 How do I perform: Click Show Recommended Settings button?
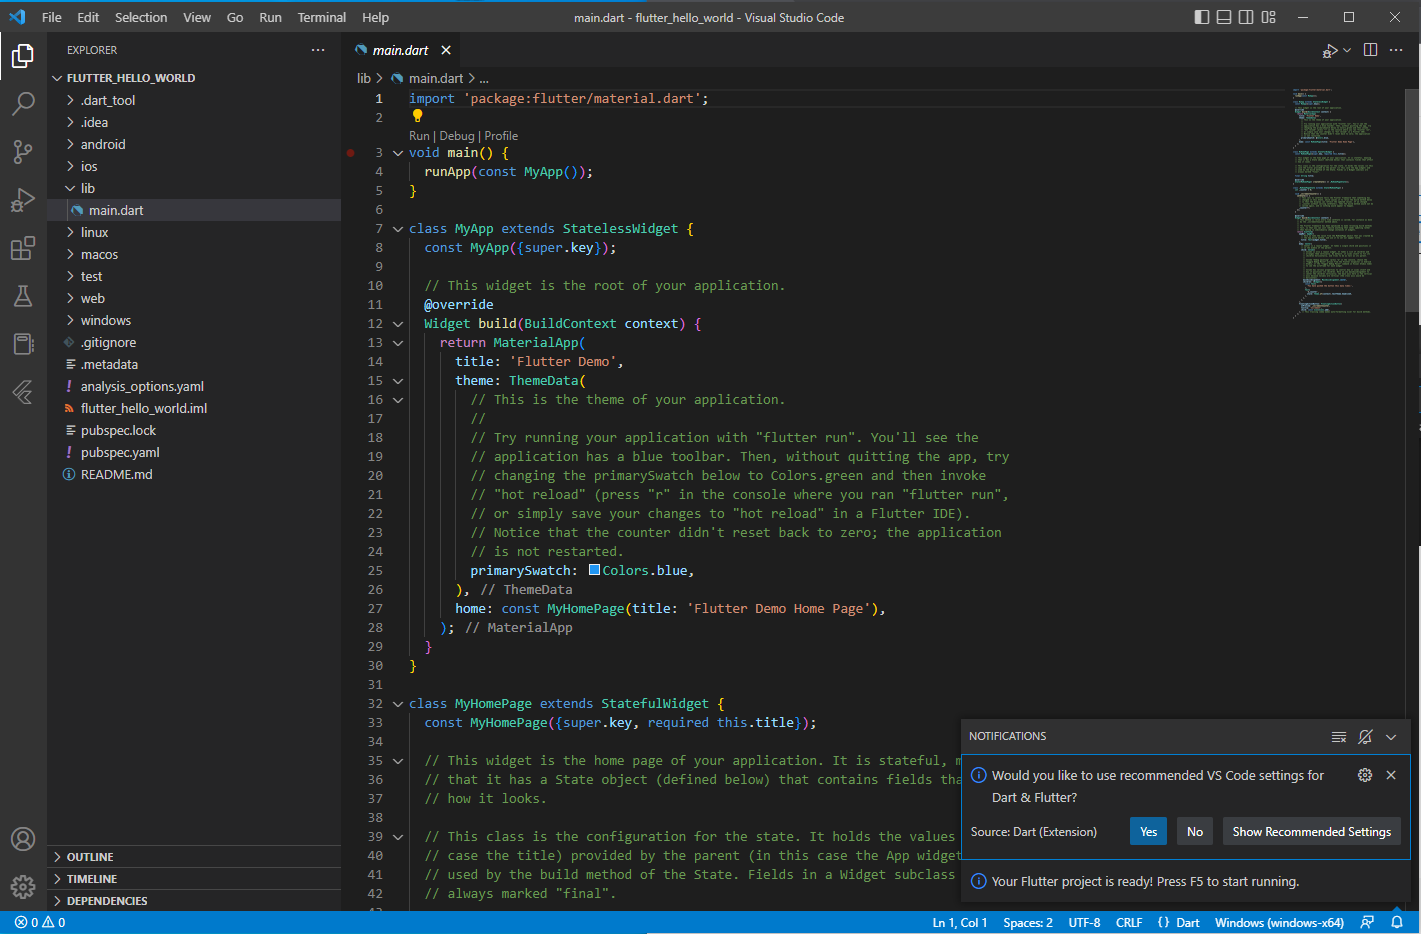1312,832
